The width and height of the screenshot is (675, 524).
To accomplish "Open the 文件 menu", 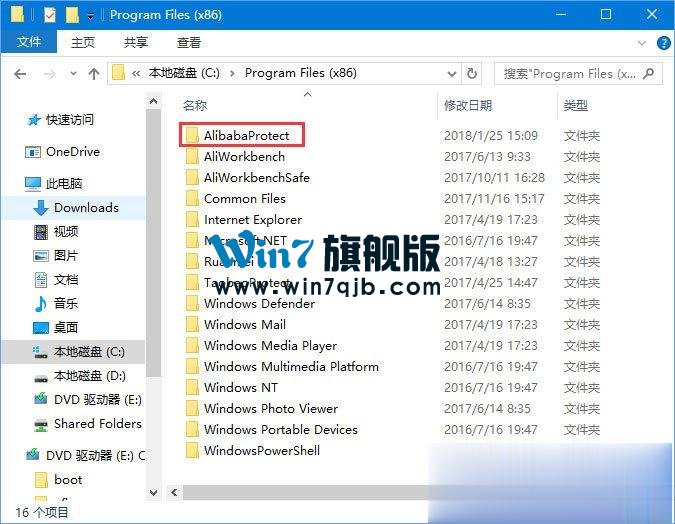I will click(29, 42).
